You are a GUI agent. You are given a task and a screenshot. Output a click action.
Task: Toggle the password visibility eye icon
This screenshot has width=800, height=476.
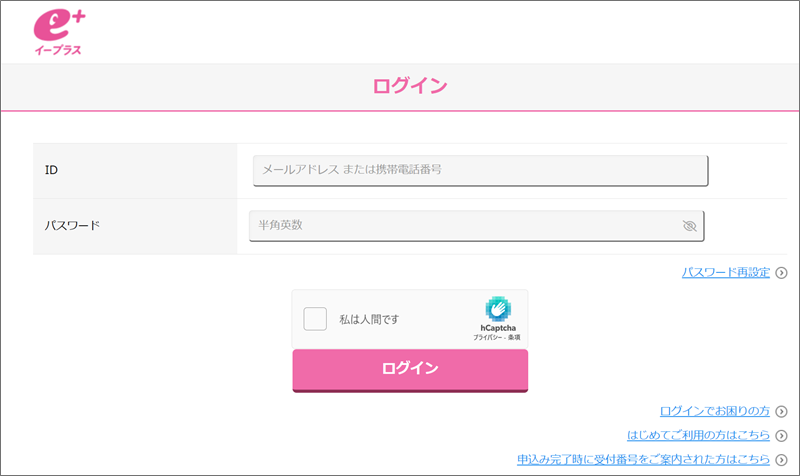pyautogui.click(x=690, y=226)
